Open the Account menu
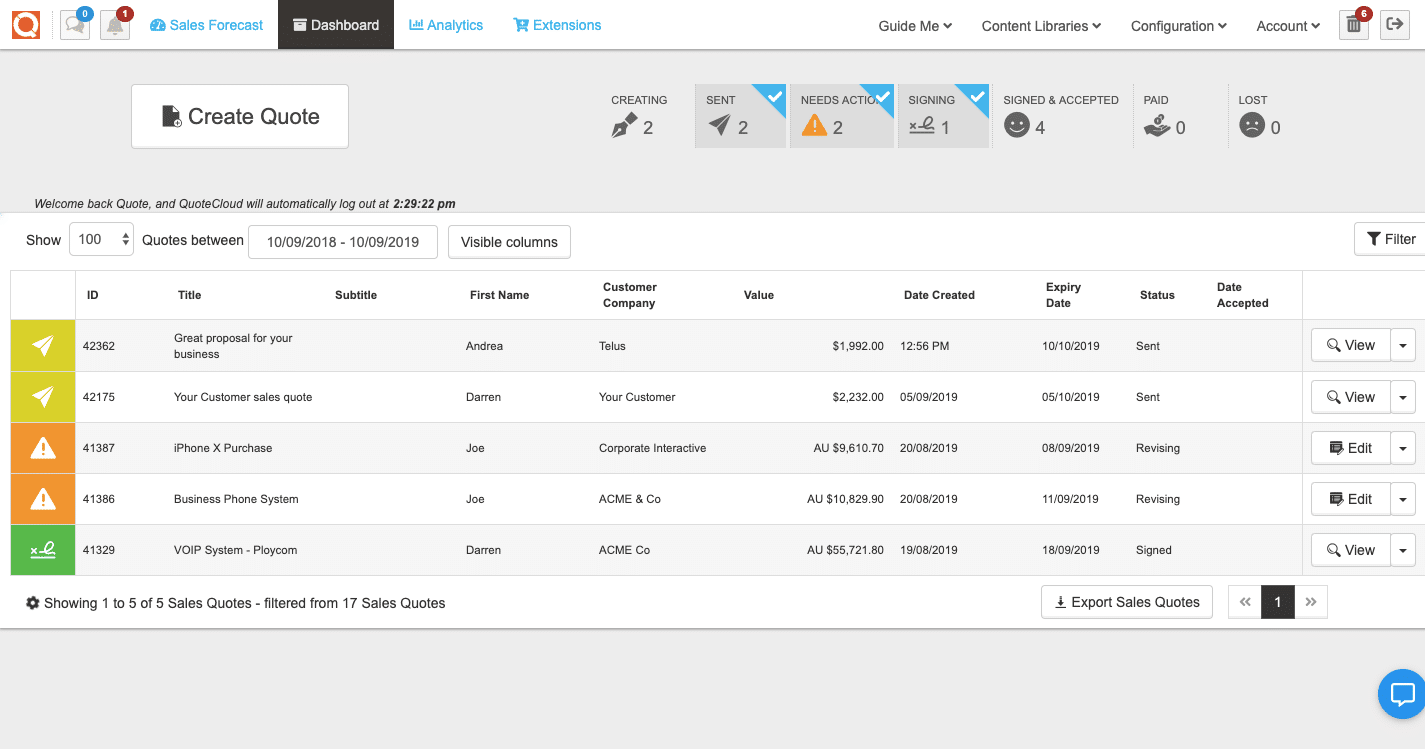 tap(1287, 26)
